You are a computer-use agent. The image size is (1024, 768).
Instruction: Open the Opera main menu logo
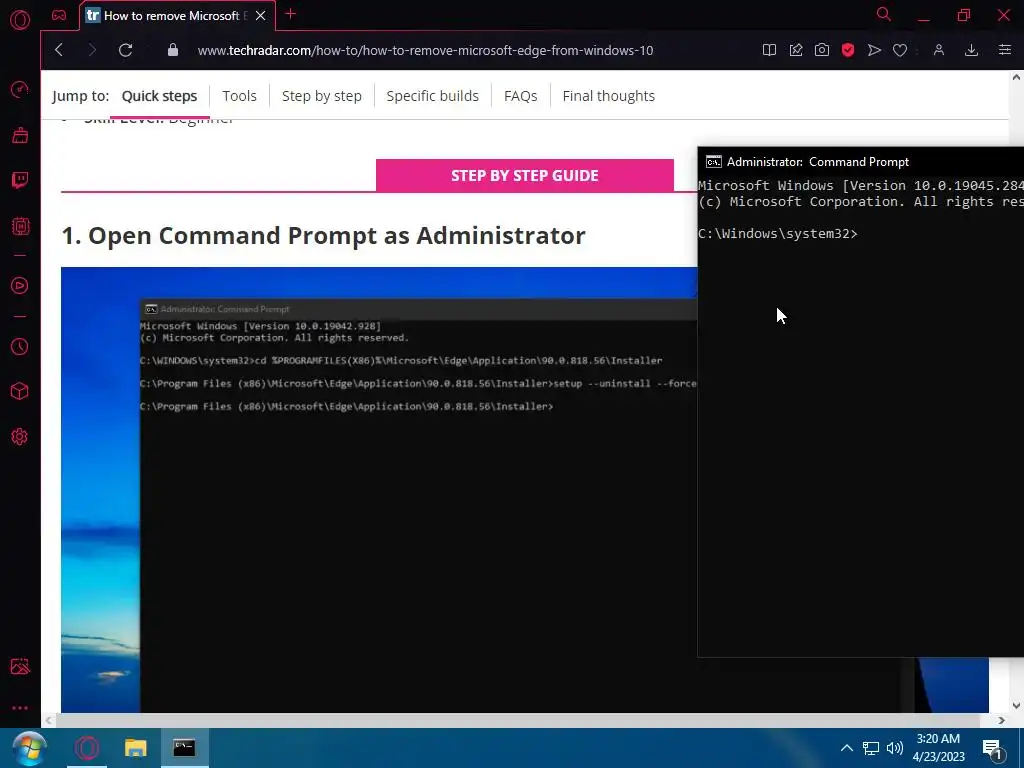click(x=20, y=20)
